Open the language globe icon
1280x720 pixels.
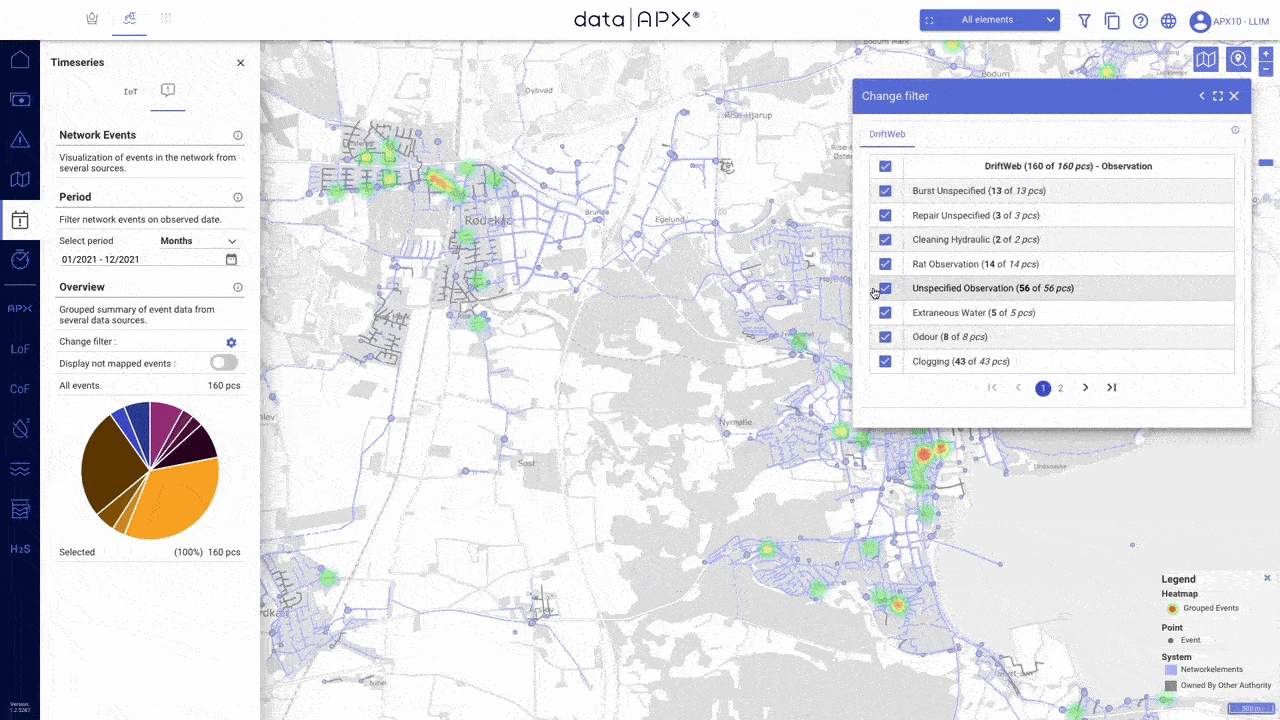point(1168,20)
